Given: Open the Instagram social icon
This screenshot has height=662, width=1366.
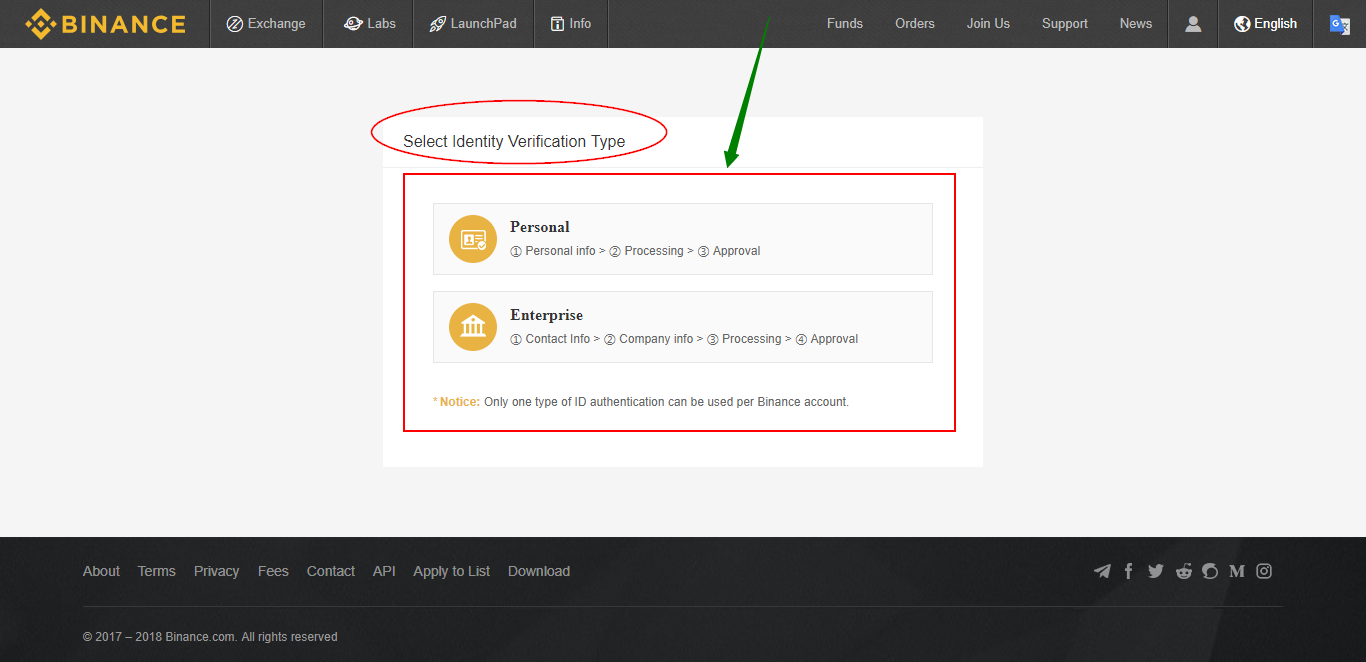Looking at the screenshot, I should coord(1264,571).
